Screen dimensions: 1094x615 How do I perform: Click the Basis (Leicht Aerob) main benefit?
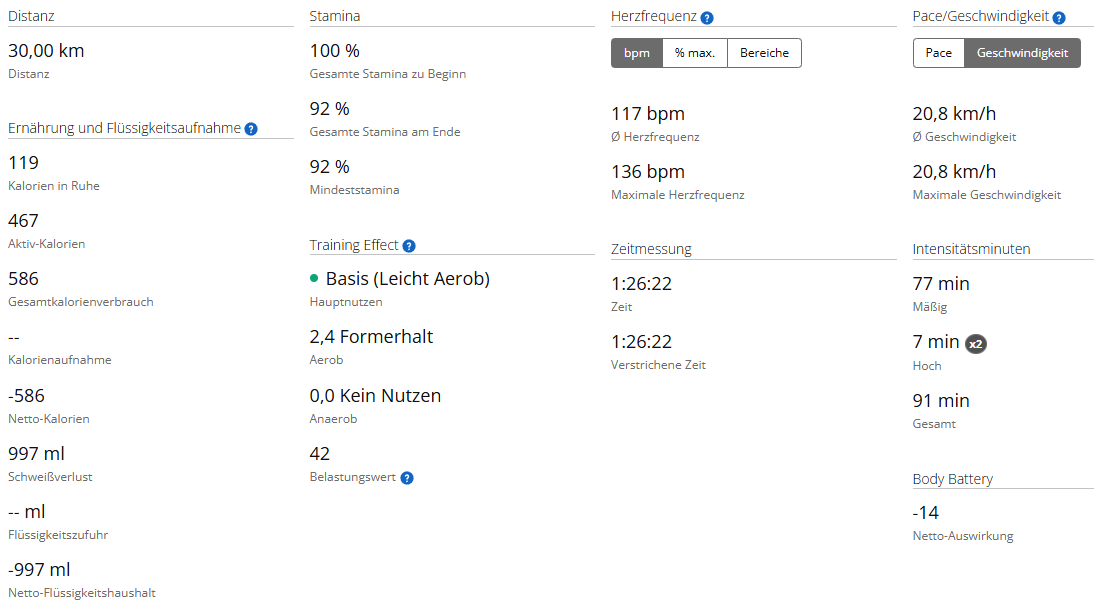click(407, 279)
